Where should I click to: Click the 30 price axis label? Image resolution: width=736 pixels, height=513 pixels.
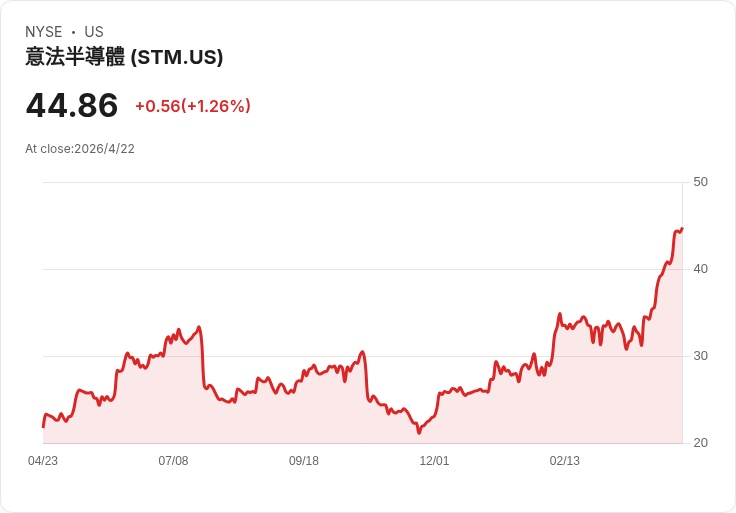tap(700, 356)
